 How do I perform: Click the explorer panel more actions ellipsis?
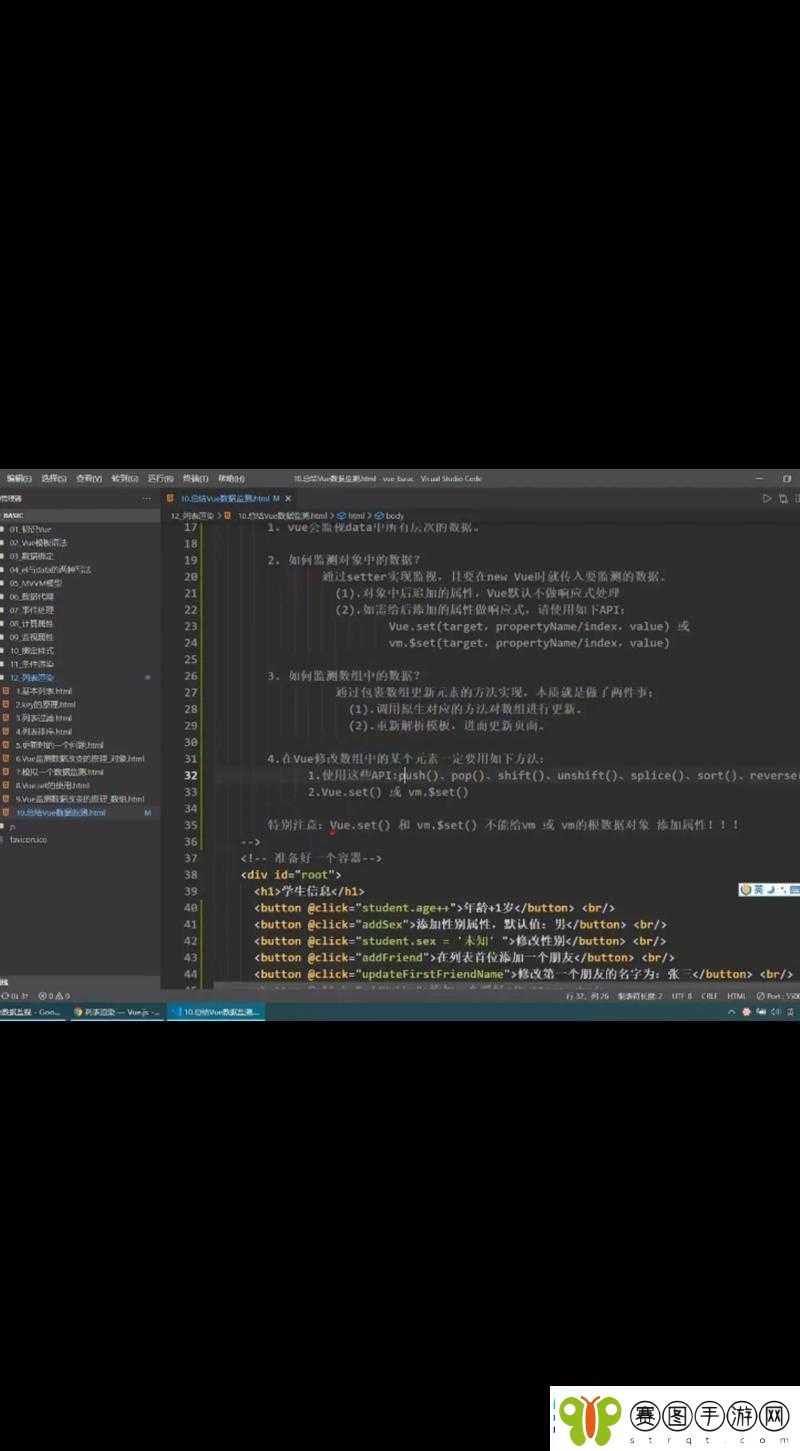147,498
